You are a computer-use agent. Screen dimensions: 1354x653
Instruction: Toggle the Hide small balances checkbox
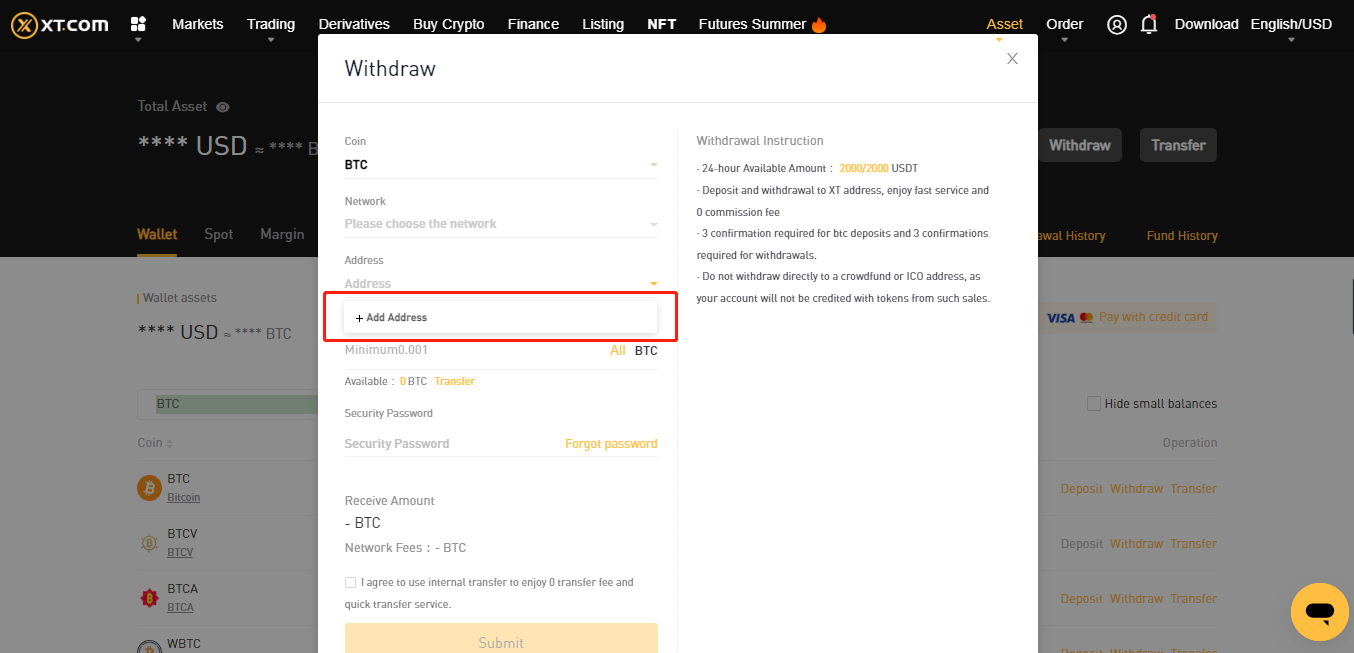[1094, 403]
